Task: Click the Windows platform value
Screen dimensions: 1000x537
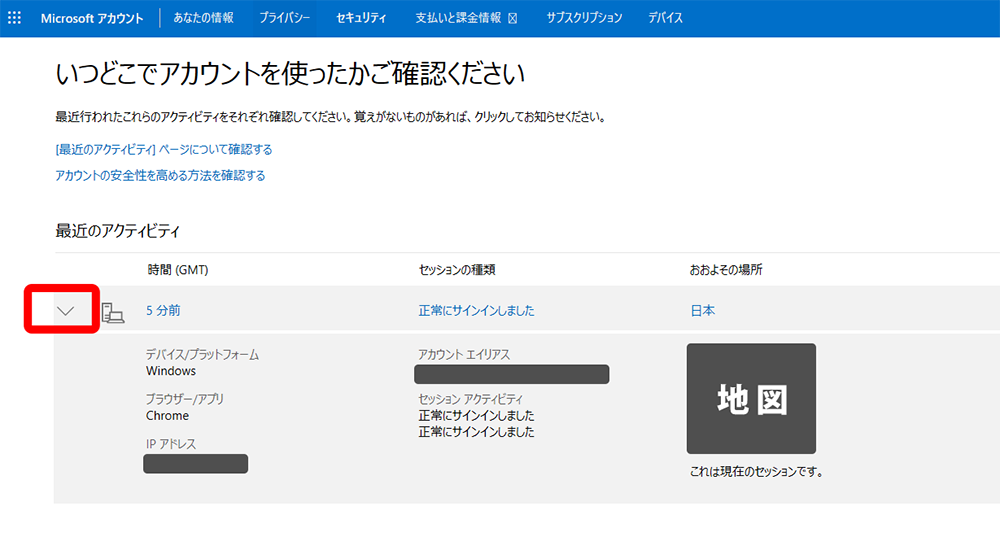Action: [x=171, y=371]
